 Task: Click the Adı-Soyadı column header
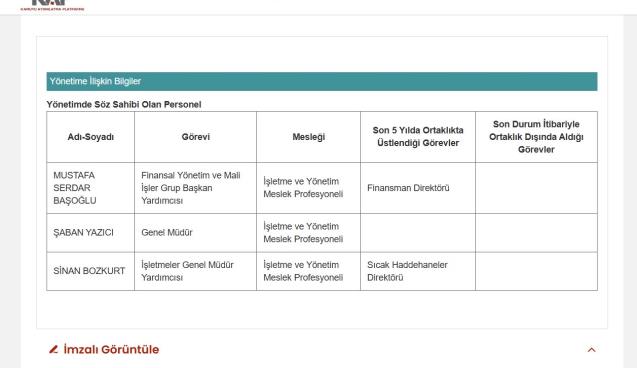(91, 137)
